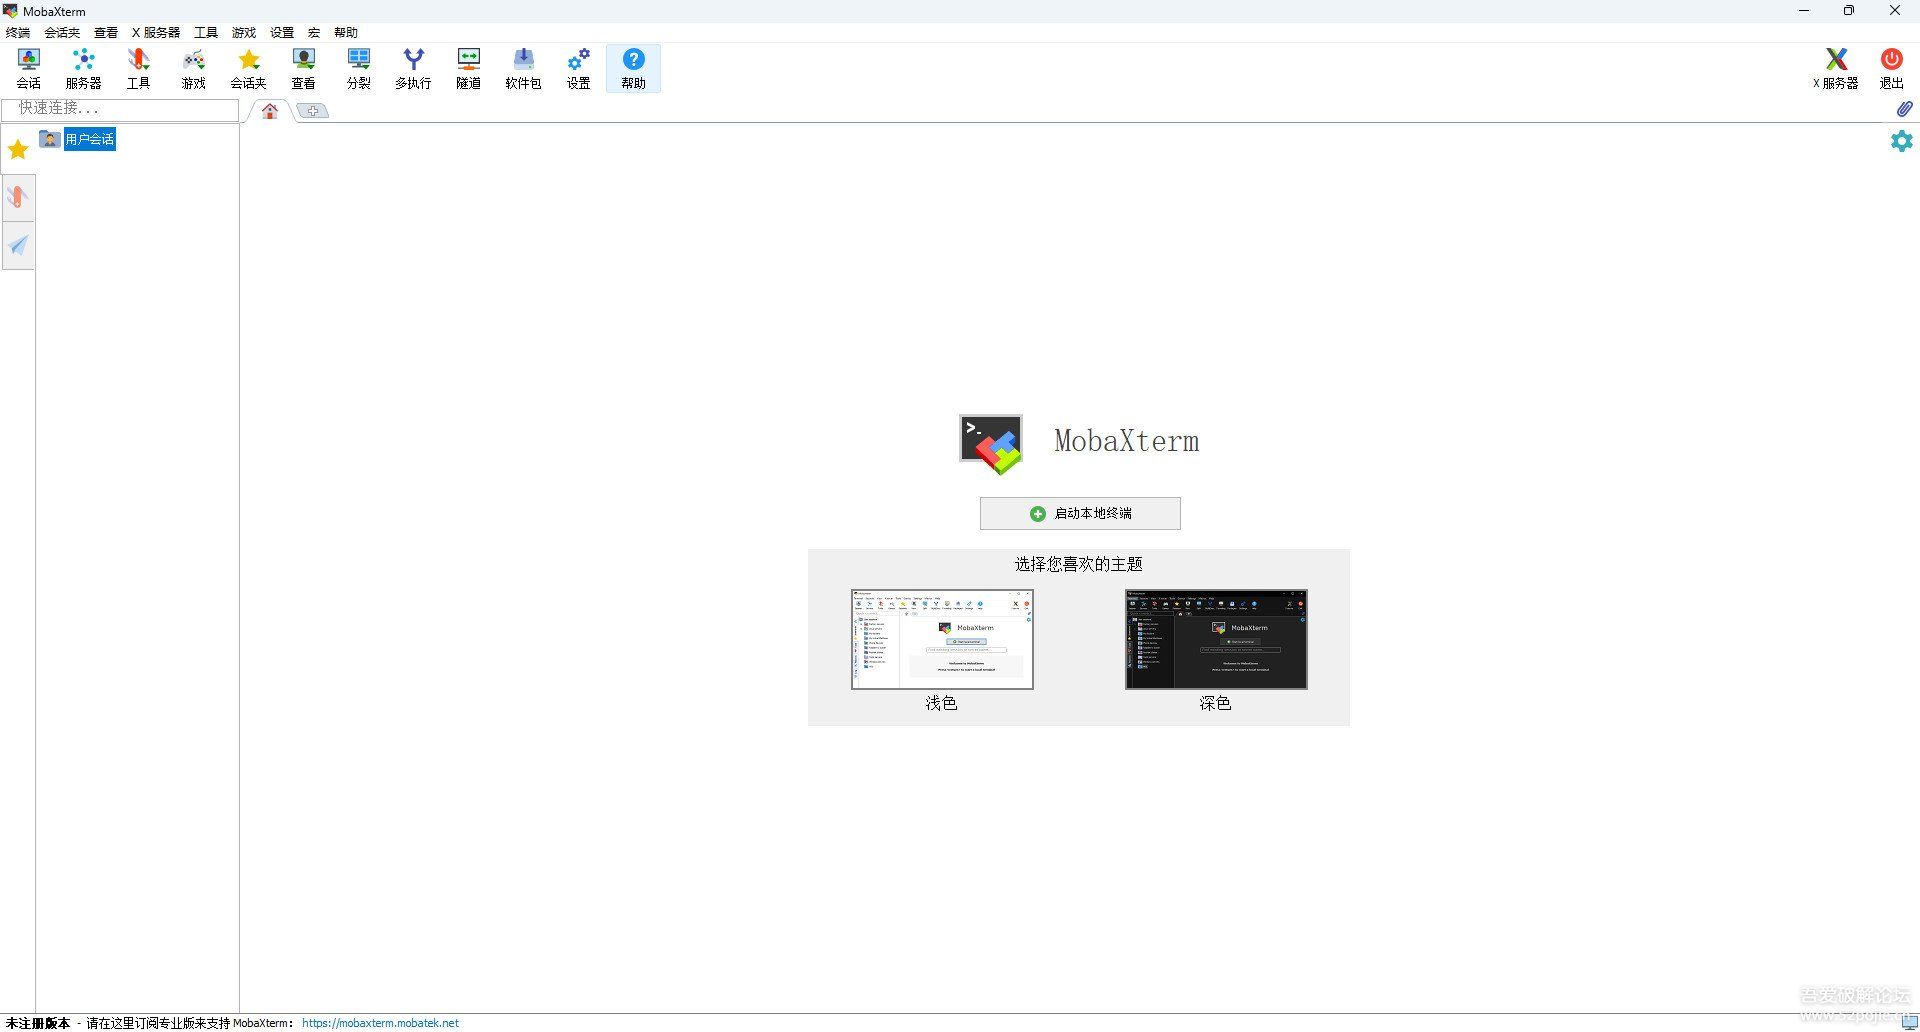Open the 会话夹 star toolbar icon
This screenshot has height=1032, width=1920.
(x=249, y=69)
